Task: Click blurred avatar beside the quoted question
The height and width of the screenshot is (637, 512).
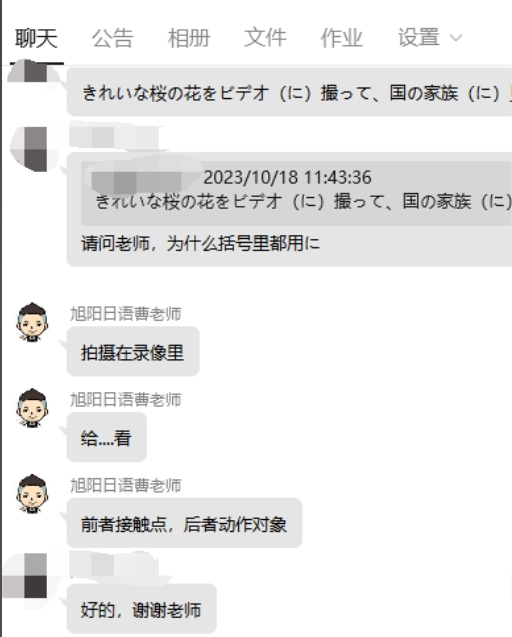Action: tap(28, 149)
